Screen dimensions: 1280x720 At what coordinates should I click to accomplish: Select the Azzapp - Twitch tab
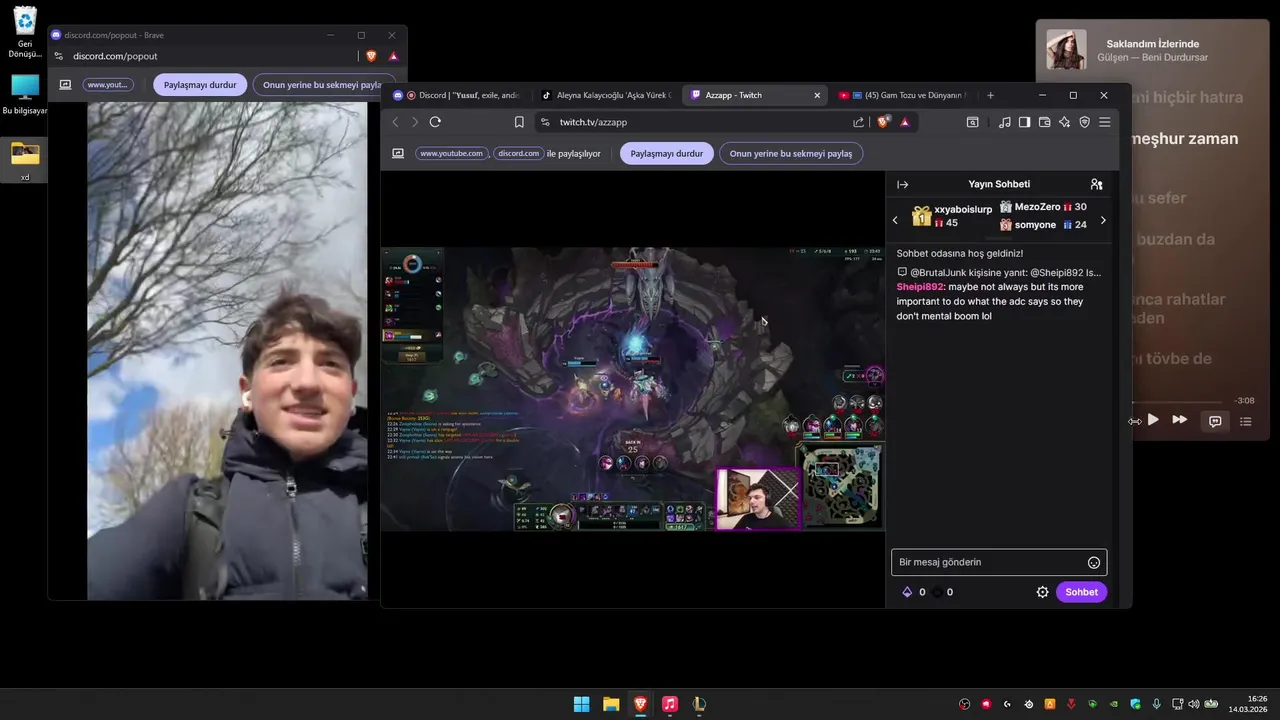click(755, 95)
